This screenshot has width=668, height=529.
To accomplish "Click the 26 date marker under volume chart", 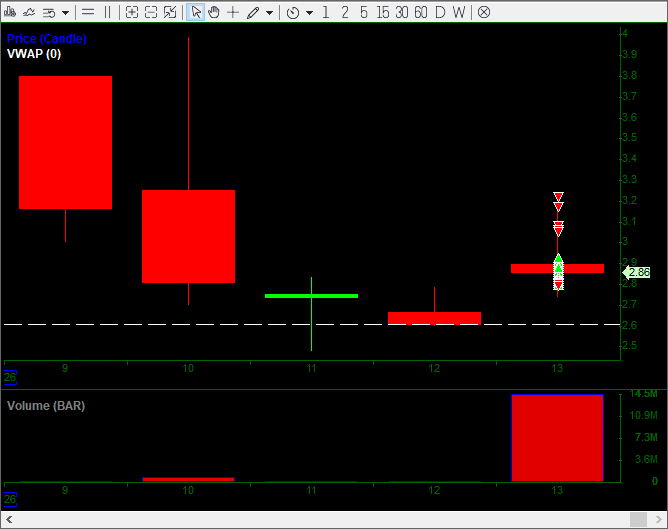I will 10,499.
